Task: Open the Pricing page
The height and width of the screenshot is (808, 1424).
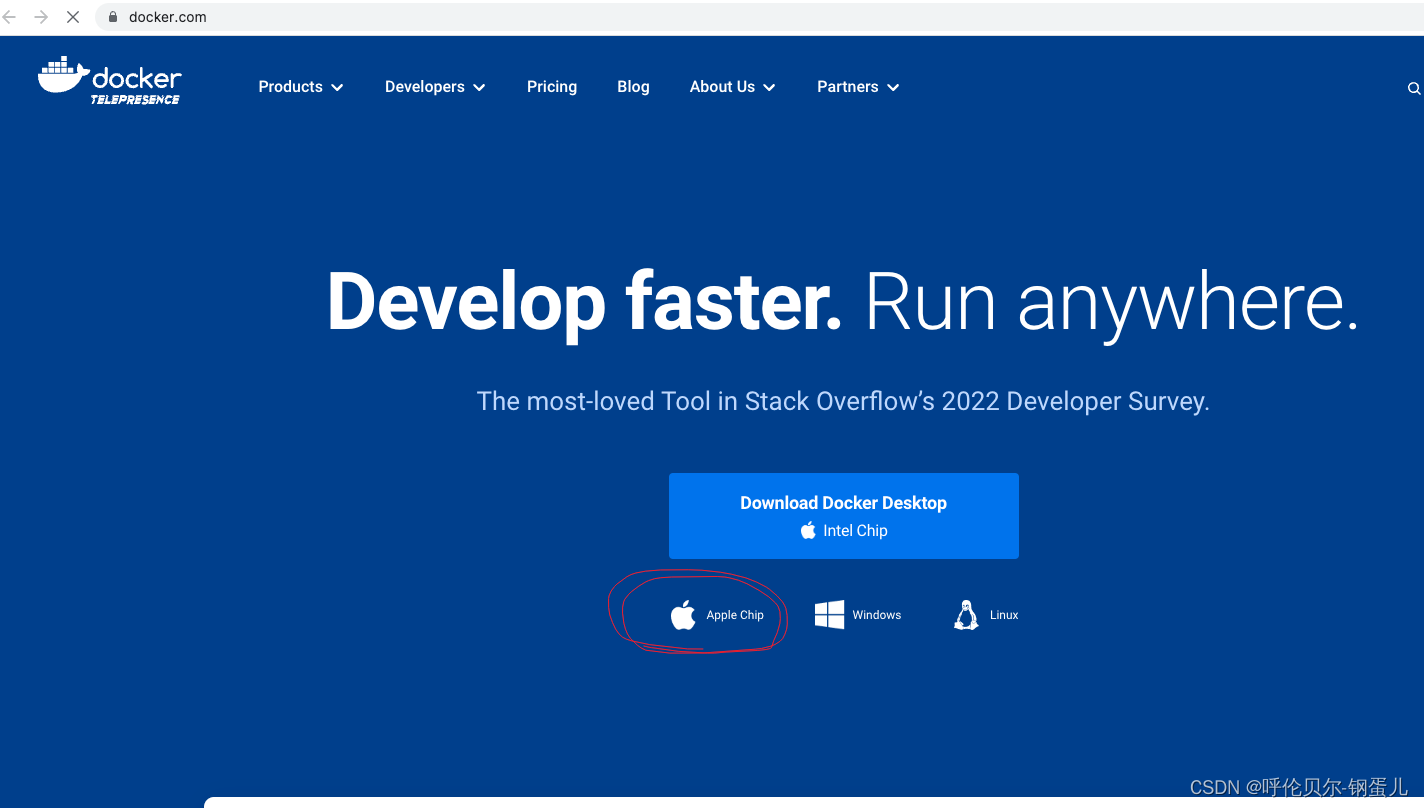Action: click(x=552, y=87)
